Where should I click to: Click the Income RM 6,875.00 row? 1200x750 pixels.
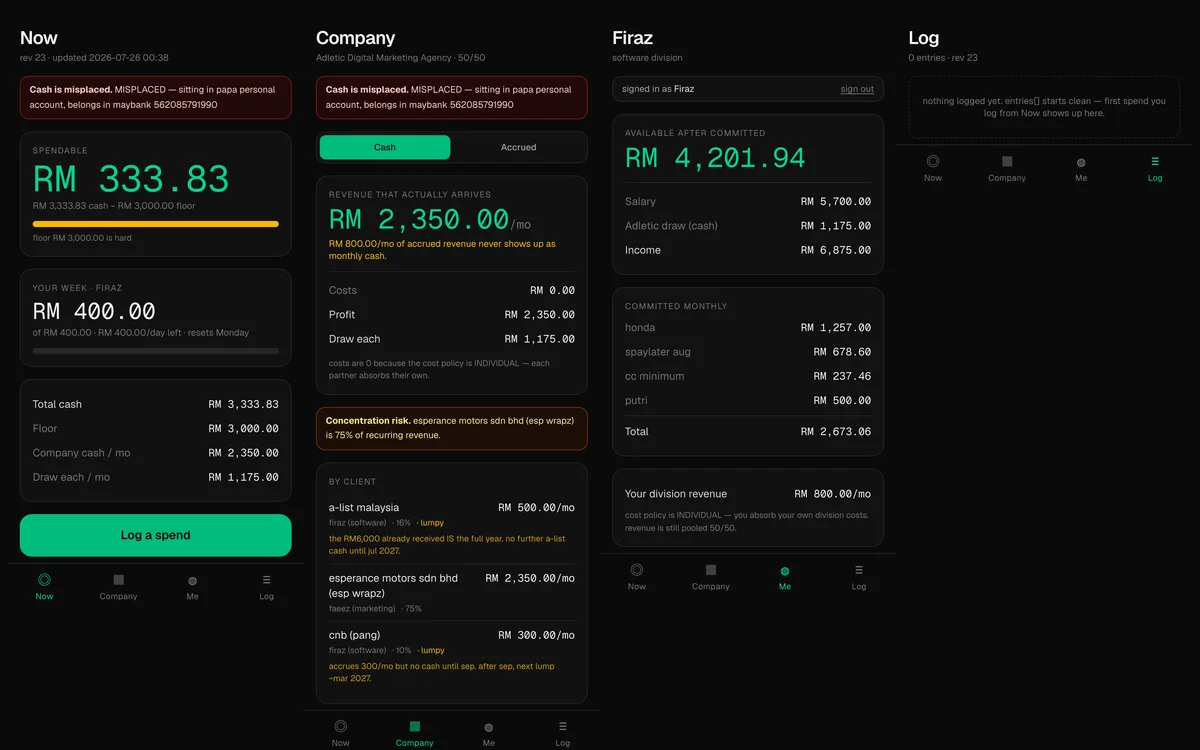click(x=748, y=250)
